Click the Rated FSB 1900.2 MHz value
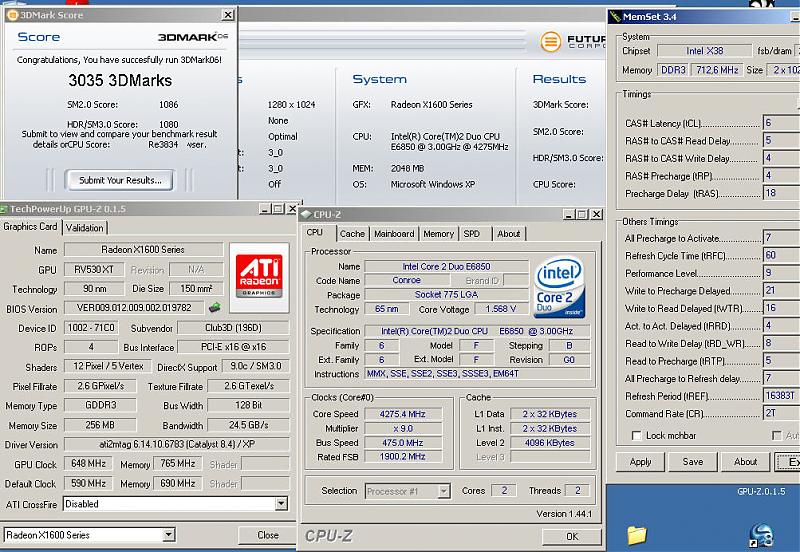This screenshot has width=800, height=552. click(x=403, y=457)
